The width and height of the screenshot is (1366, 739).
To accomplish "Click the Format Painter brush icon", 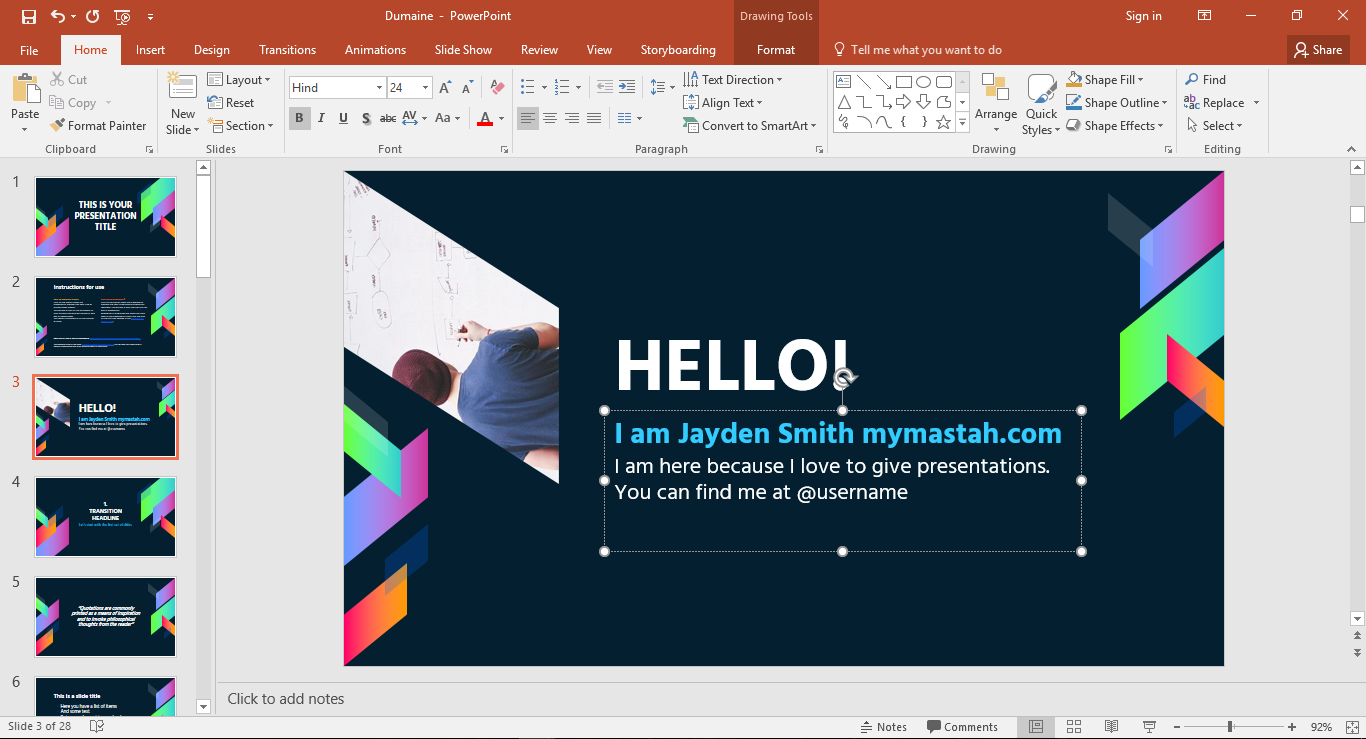I will click(x=58, y=126).
